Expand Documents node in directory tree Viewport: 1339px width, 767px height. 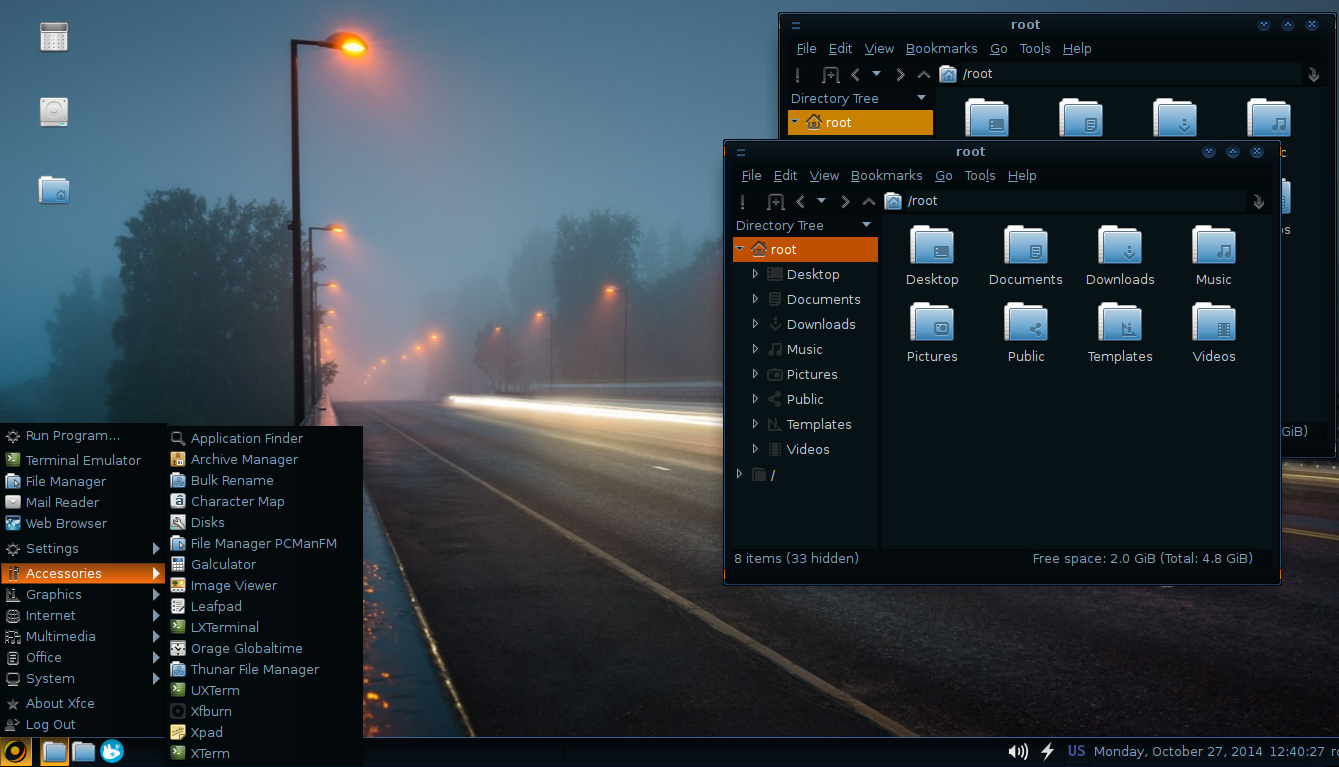[x=756, y=299]
